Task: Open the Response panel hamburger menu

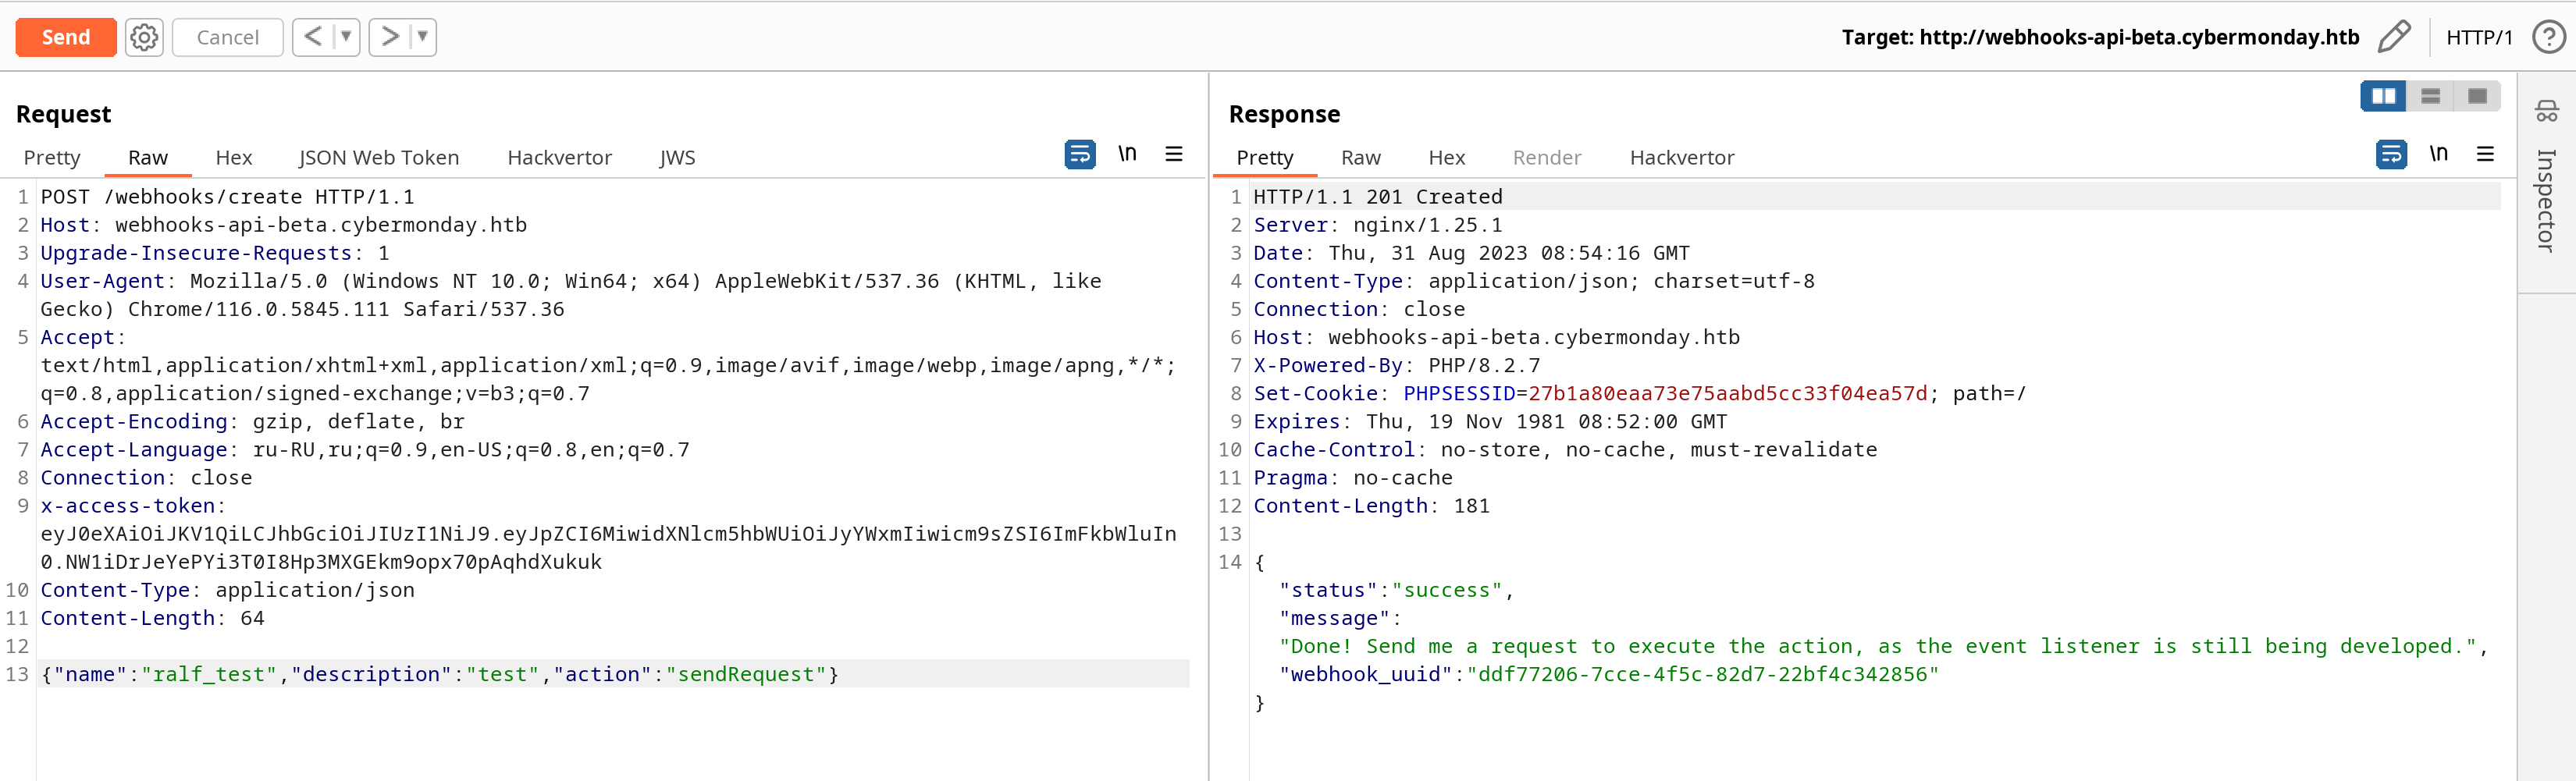Action: pyautogui.click(x=2485, y=154)
